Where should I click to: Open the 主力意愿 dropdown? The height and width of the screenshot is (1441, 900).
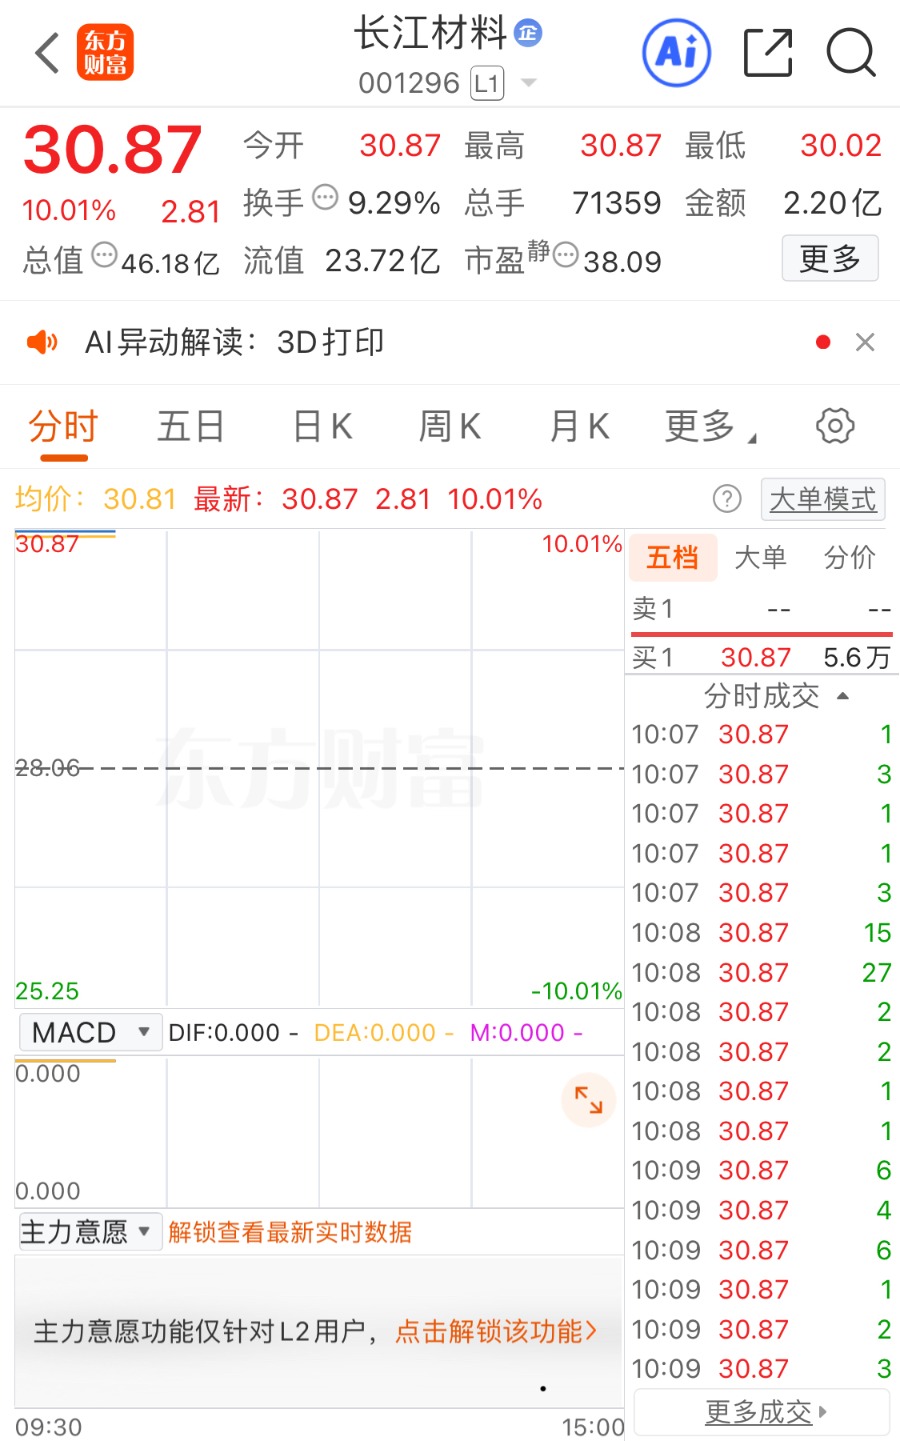[89, 1232]
